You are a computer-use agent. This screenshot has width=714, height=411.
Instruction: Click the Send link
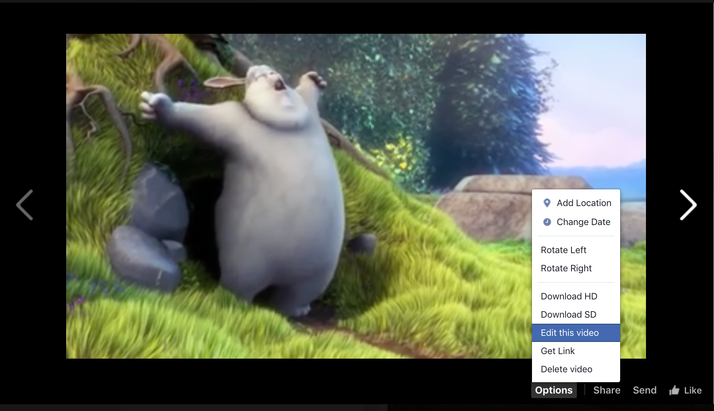[x=644, y=390]
